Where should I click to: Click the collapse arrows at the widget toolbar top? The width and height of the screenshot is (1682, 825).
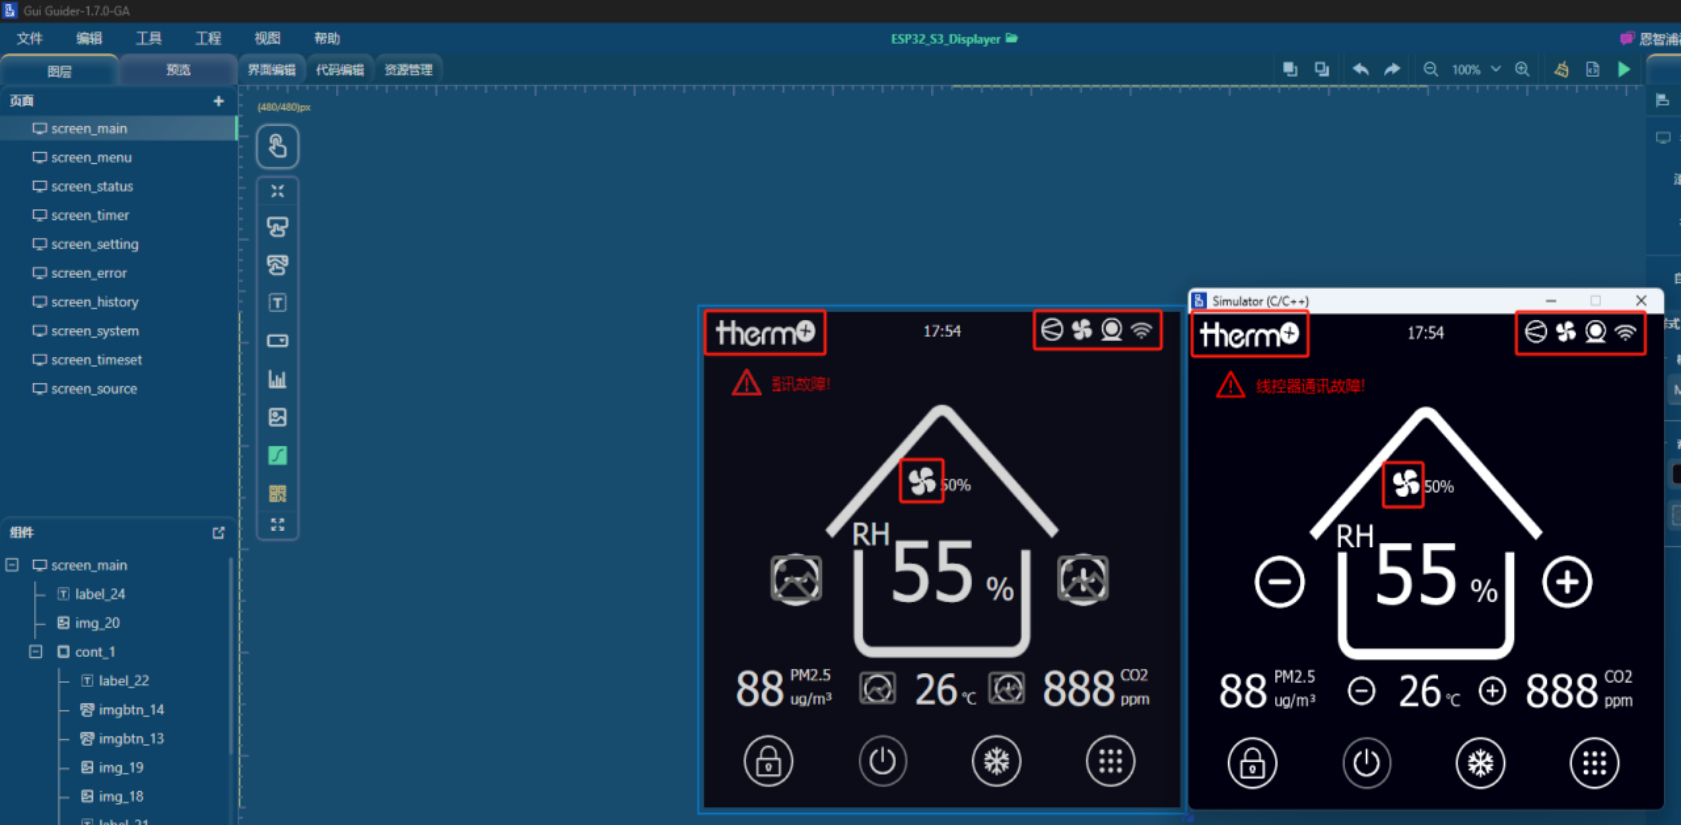tap(278, 191)
